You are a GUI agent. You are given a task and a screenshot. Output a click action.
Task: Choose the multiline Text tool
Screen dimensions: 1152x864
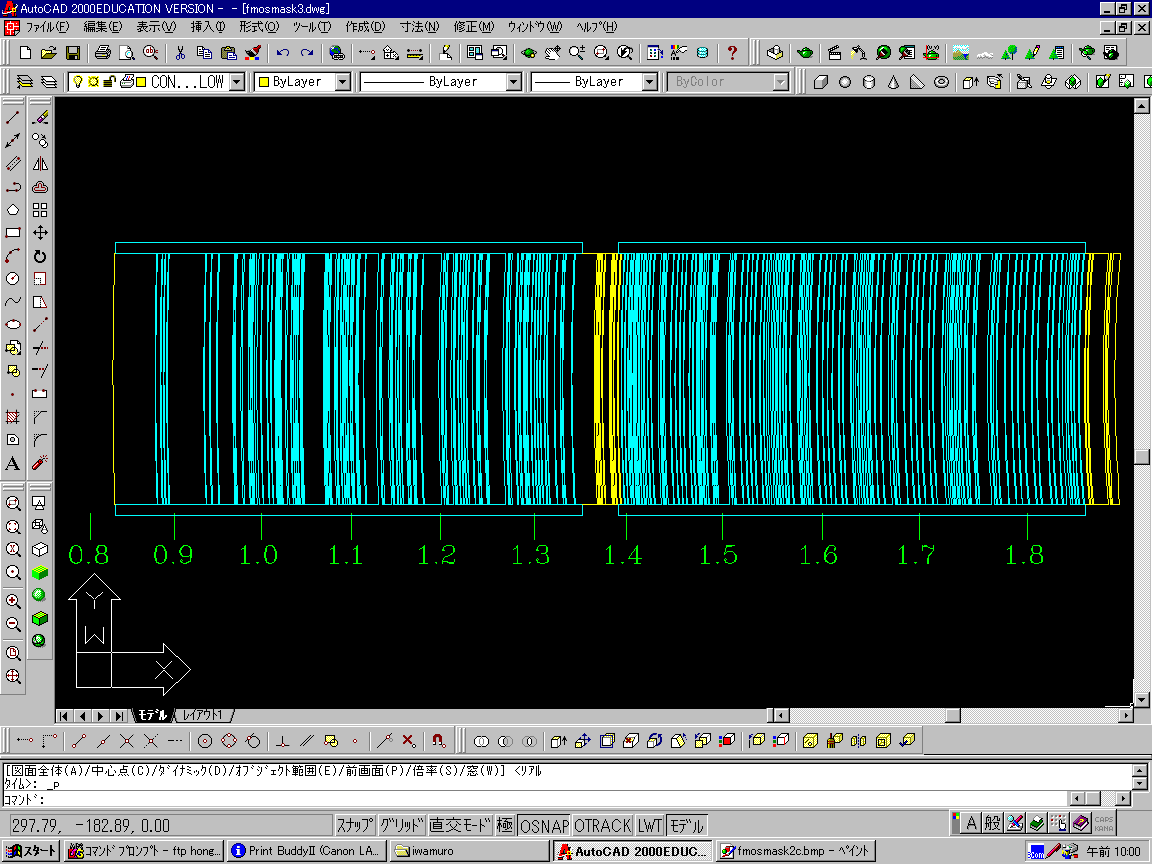point(13,463)
